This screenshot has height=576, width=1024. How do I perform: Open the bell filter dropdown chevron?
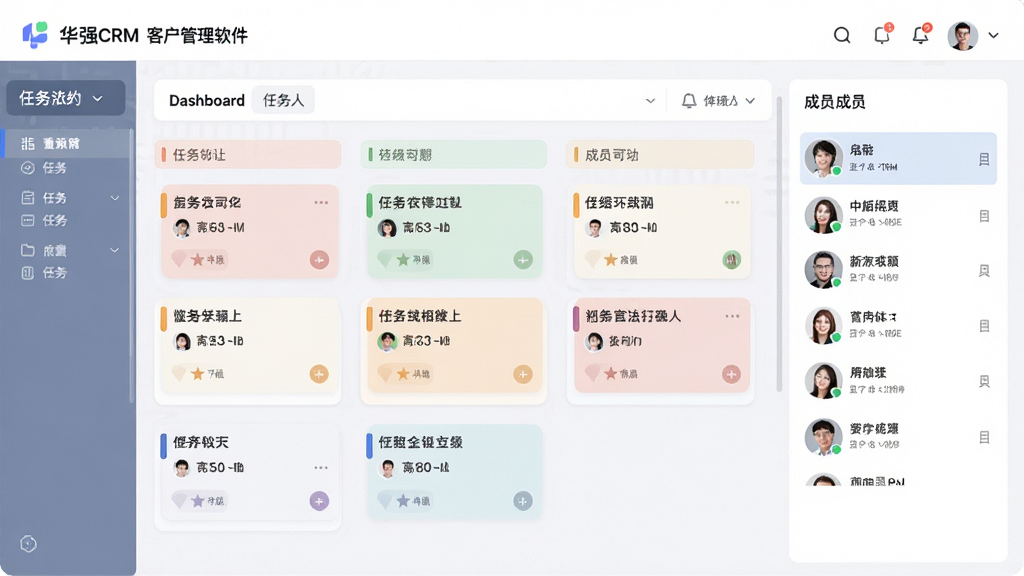point(750,101)
